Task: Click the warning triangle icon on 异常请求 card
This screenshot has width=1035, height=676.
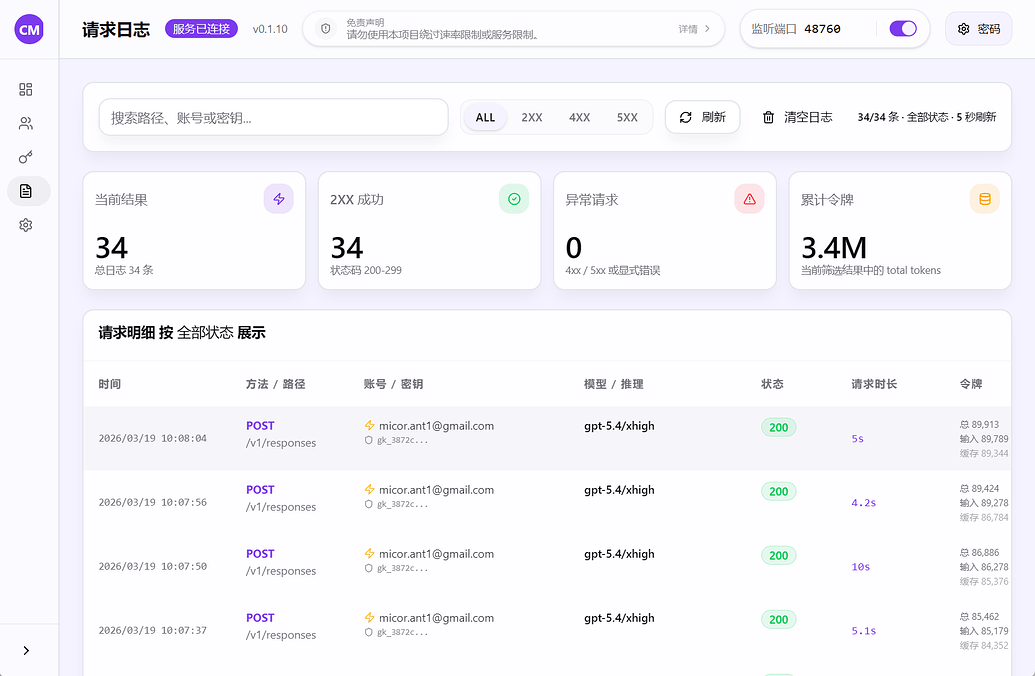Action: click(x=749, y=199)
